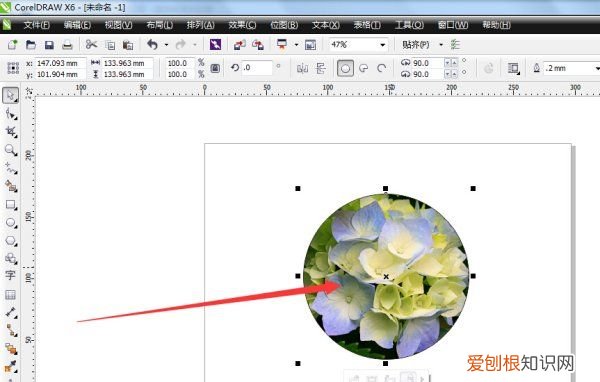Click the rotation angle field
The width and height of the screenshot is (600, 382).
[x=257, y=68]
